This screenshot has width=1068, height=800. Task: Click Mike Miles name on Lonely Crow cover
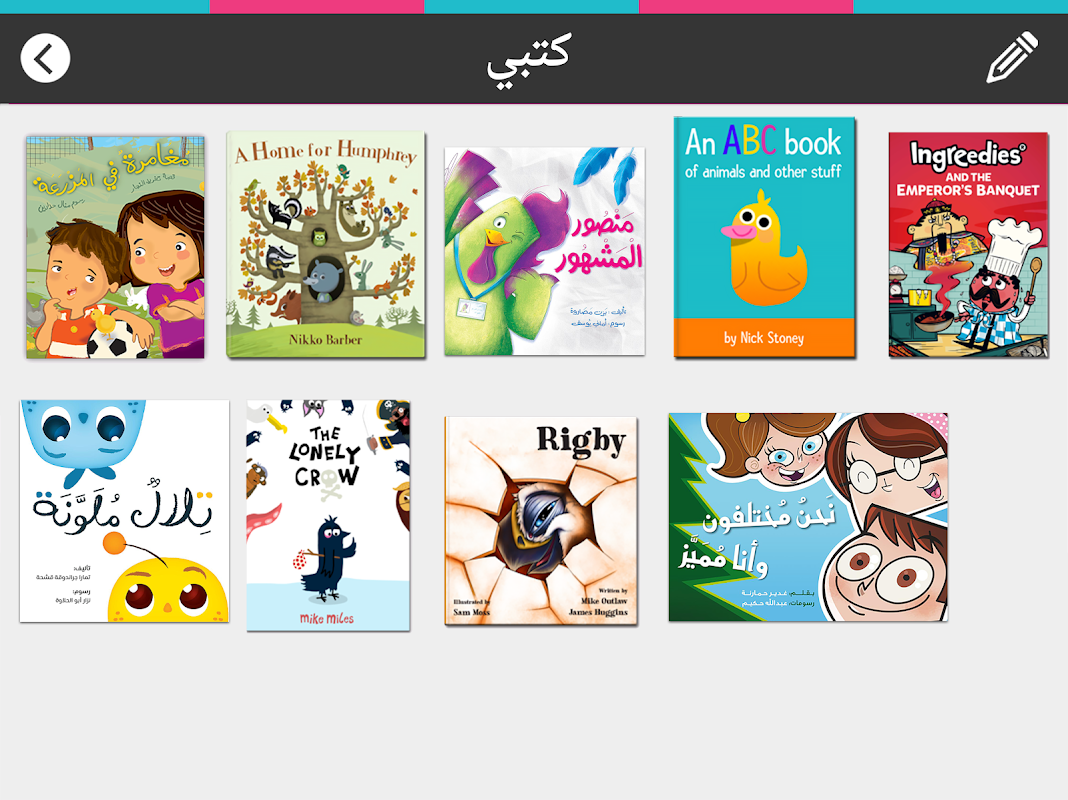[x=327, y=618]
